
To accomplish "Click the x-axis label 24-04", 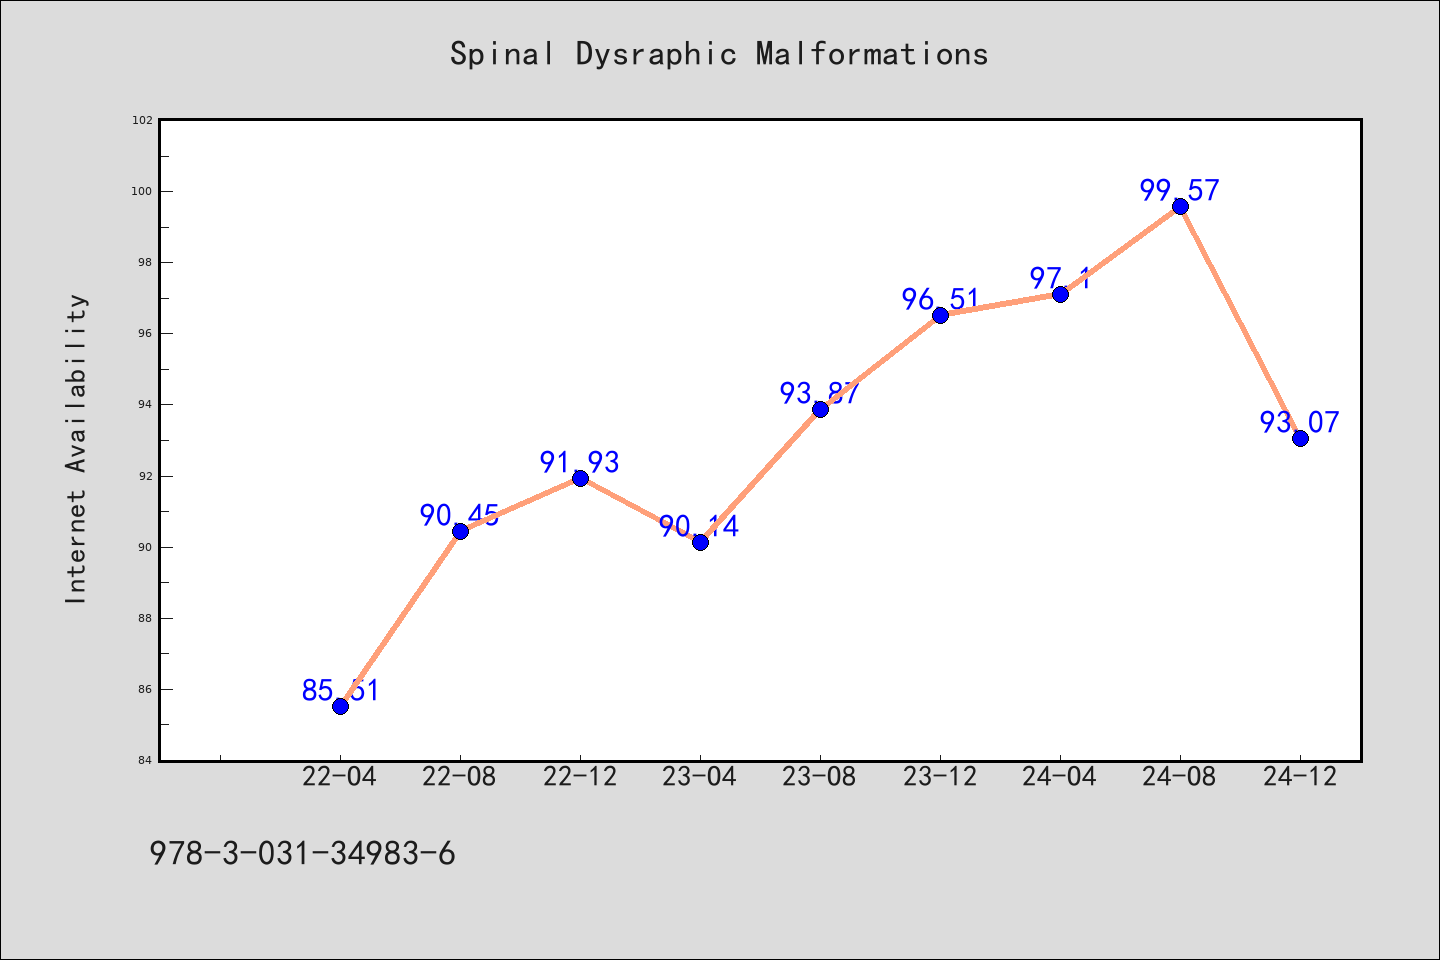I will point(1060,777).
